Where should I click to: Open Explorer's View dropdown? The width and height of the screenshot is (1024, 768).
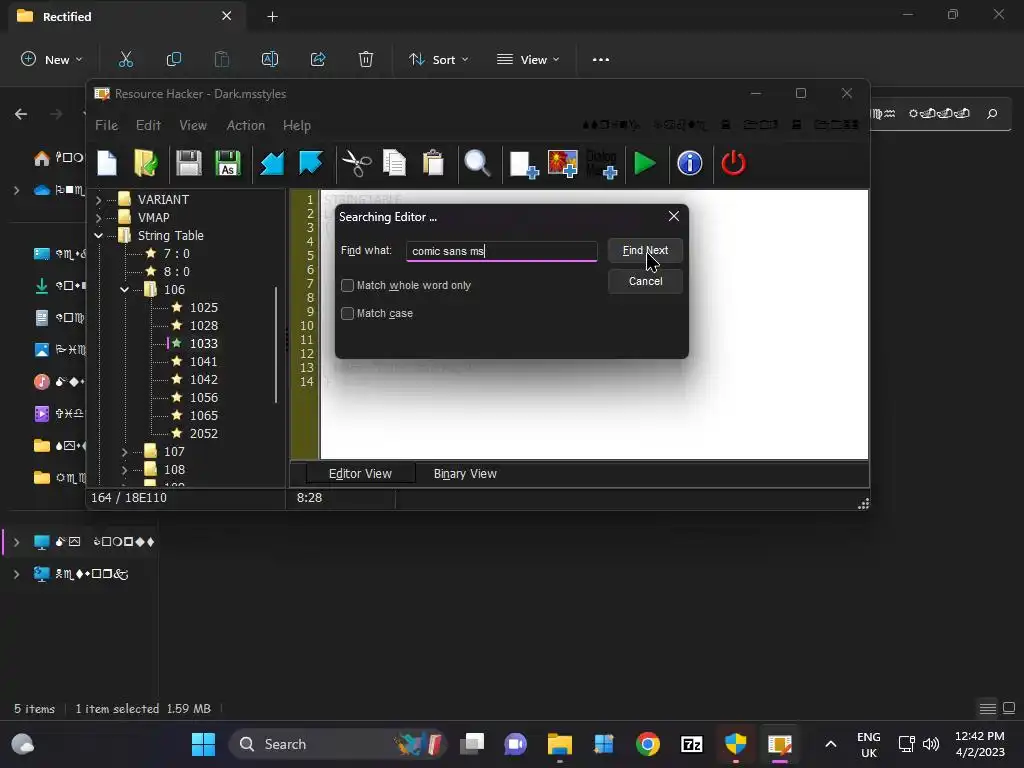click(x=528, y=59)
